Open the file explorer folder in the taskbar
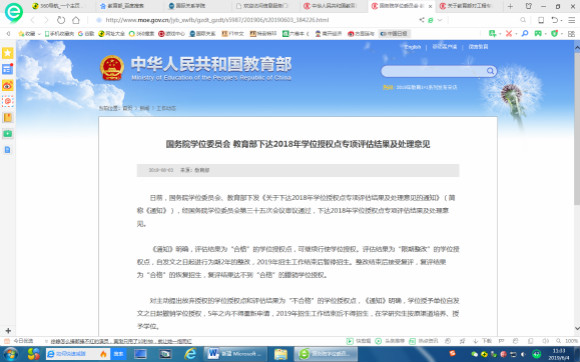This screenshot has height=362, width=580. pos(281,354)
